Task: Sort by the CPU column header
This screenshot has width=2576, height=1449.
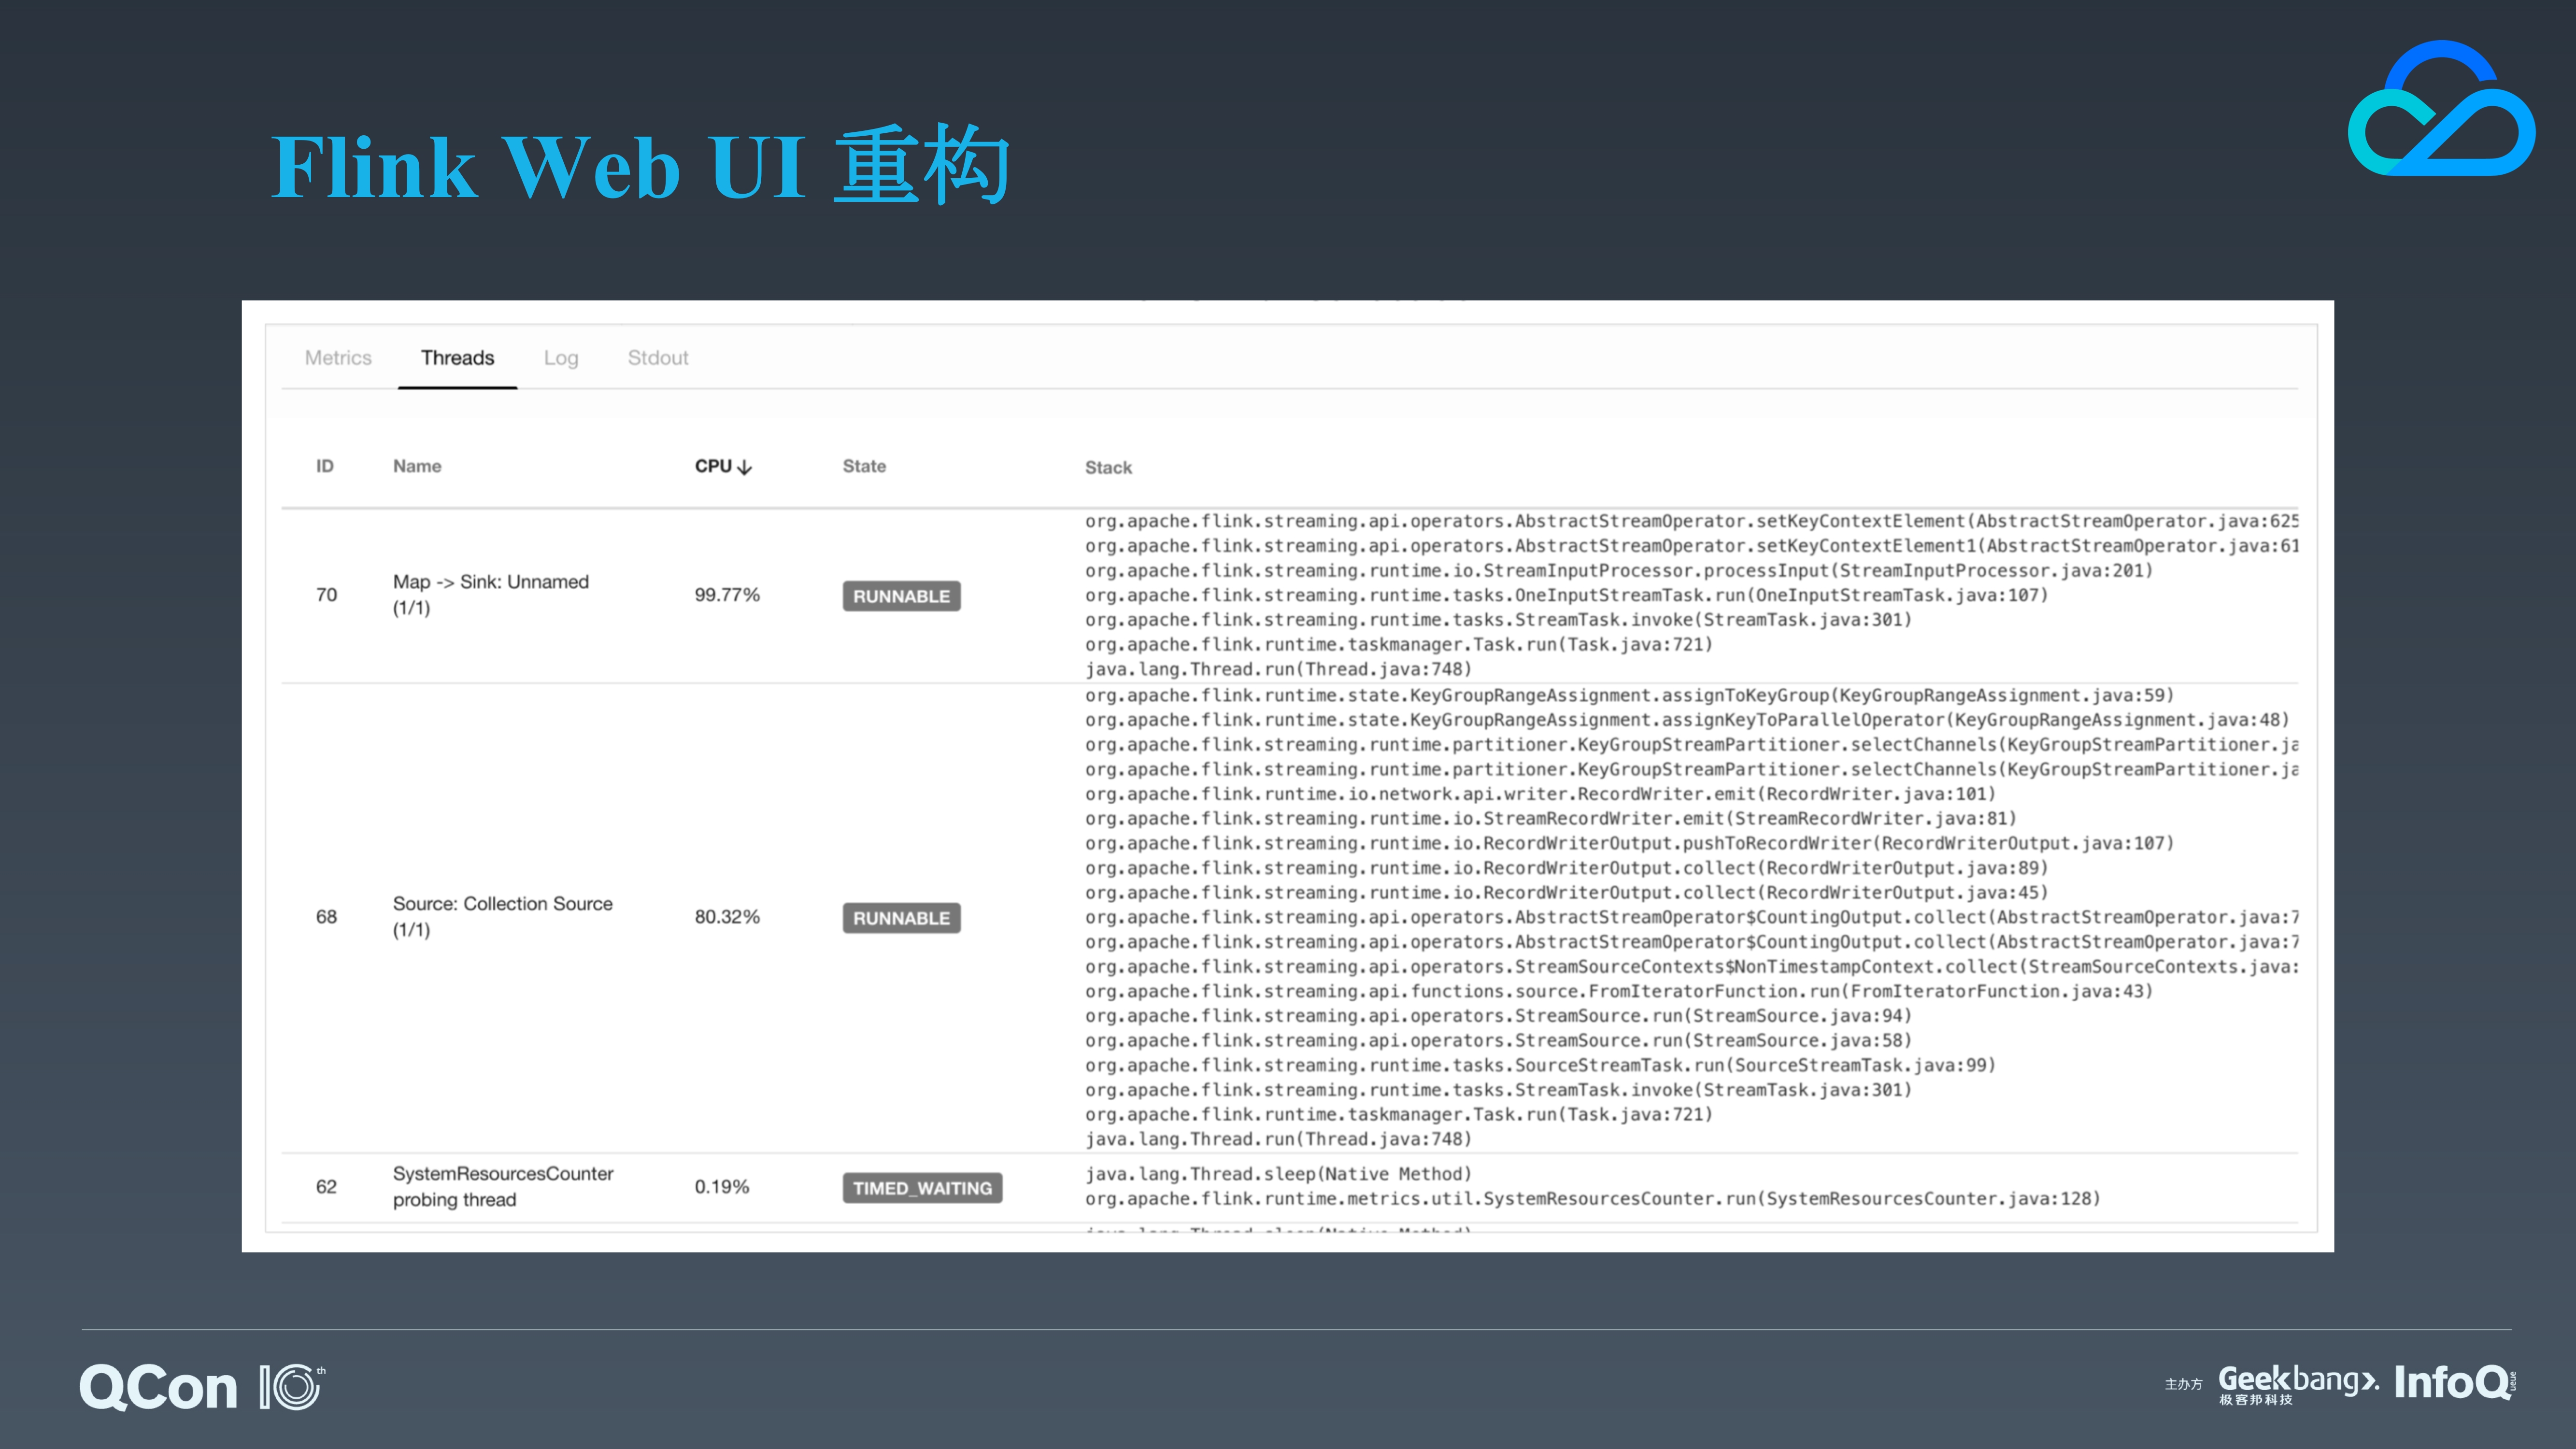Action: point(723,466)
